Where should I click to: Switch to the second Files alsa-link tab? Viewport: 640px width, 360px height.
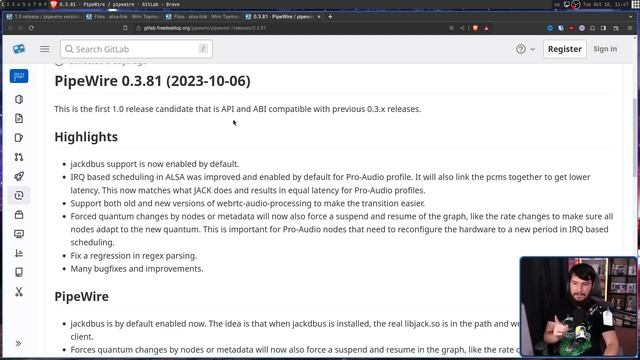click(x=202, y=17)
